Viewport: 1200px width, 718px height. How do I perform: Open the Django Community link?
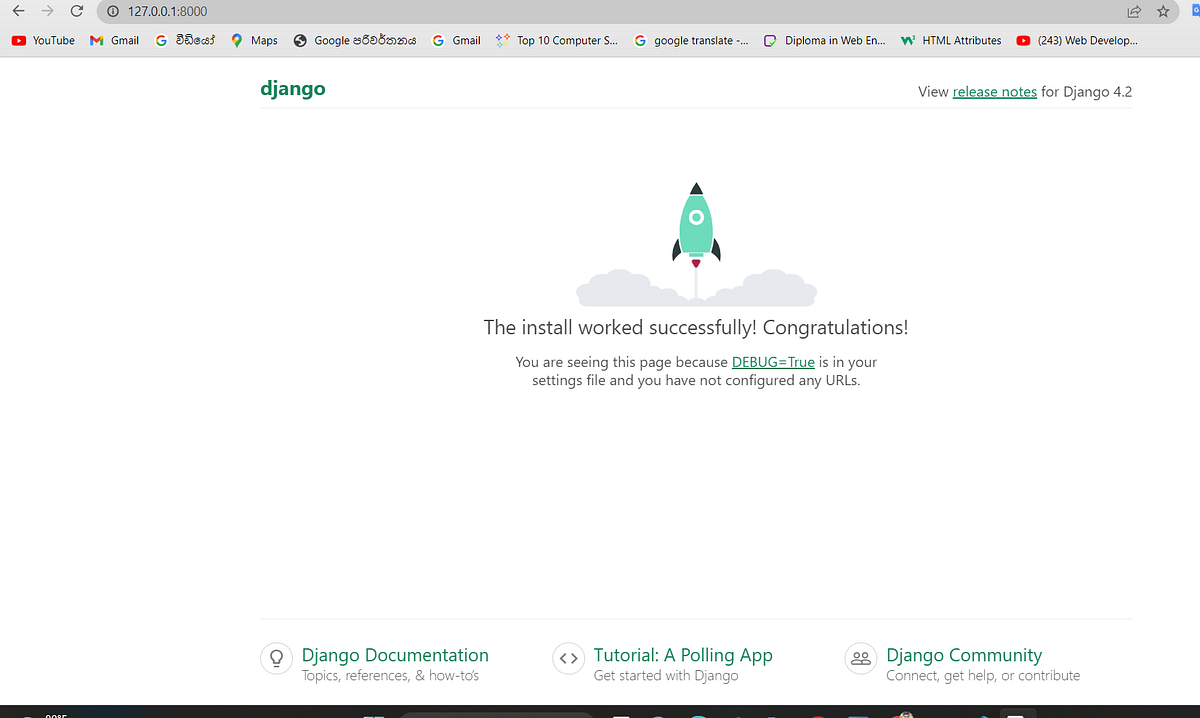coord(963,655)
